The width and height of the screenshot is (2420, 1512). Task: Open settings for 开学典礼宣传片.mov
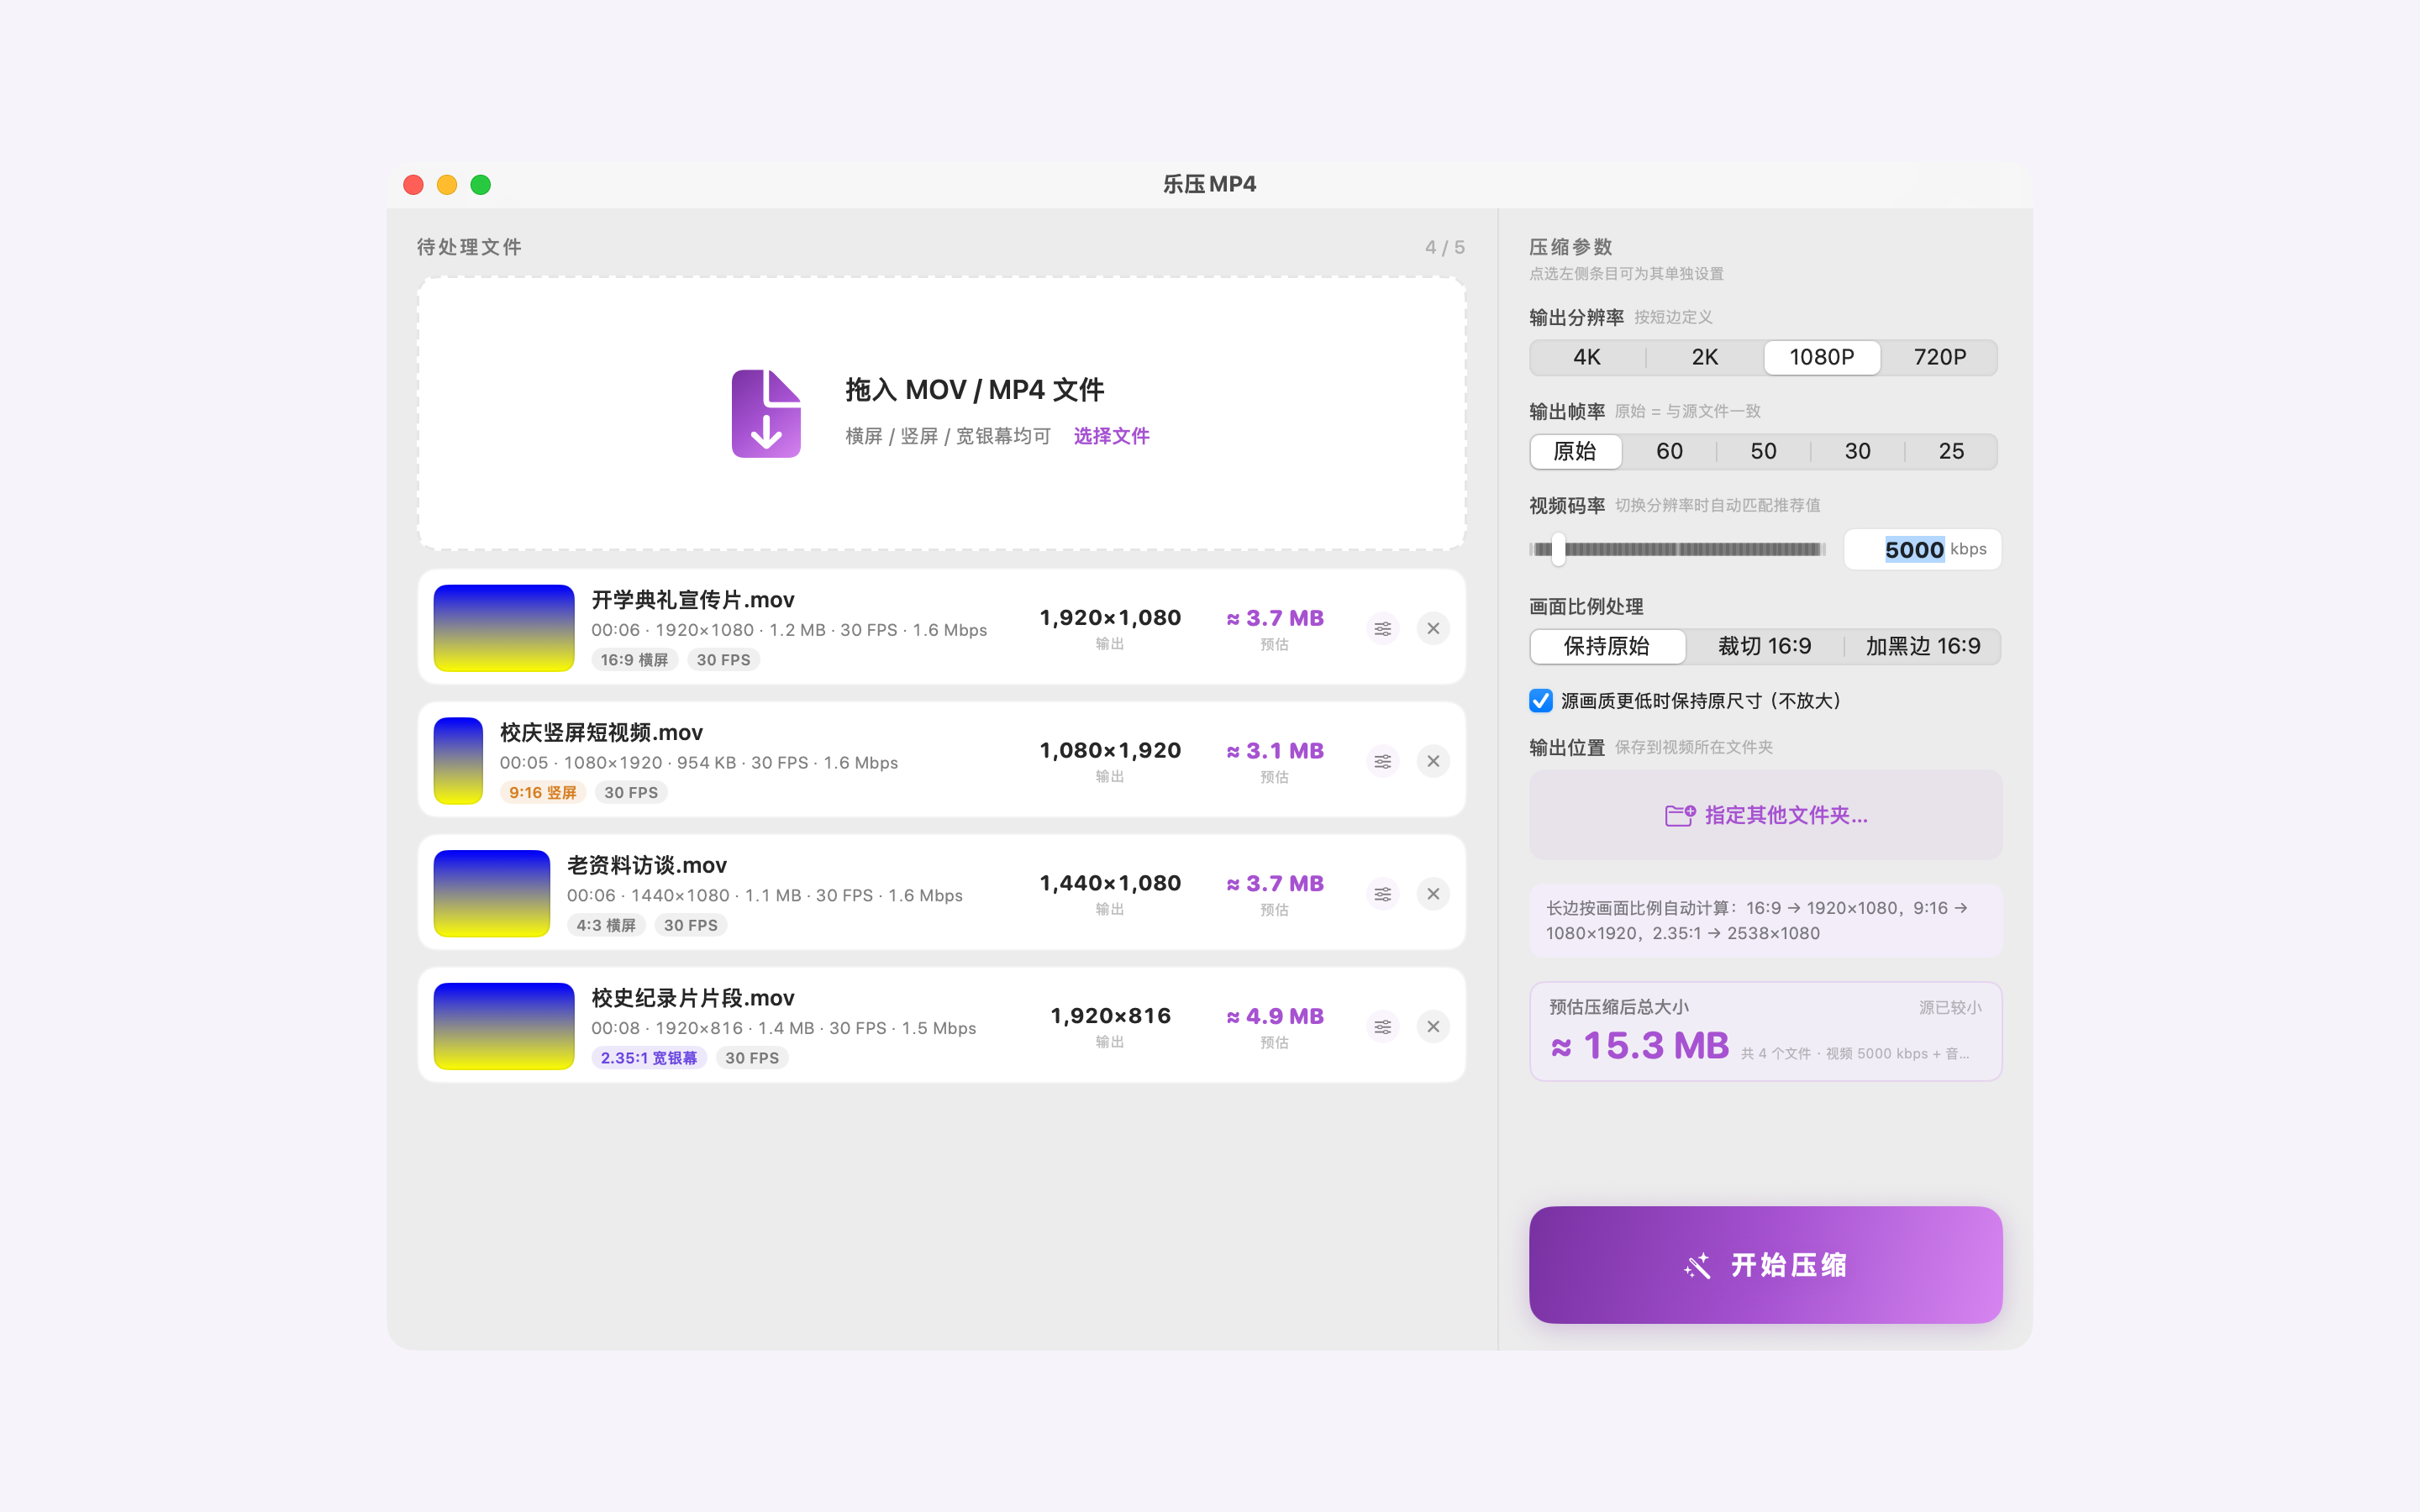tap(1382, 629)
